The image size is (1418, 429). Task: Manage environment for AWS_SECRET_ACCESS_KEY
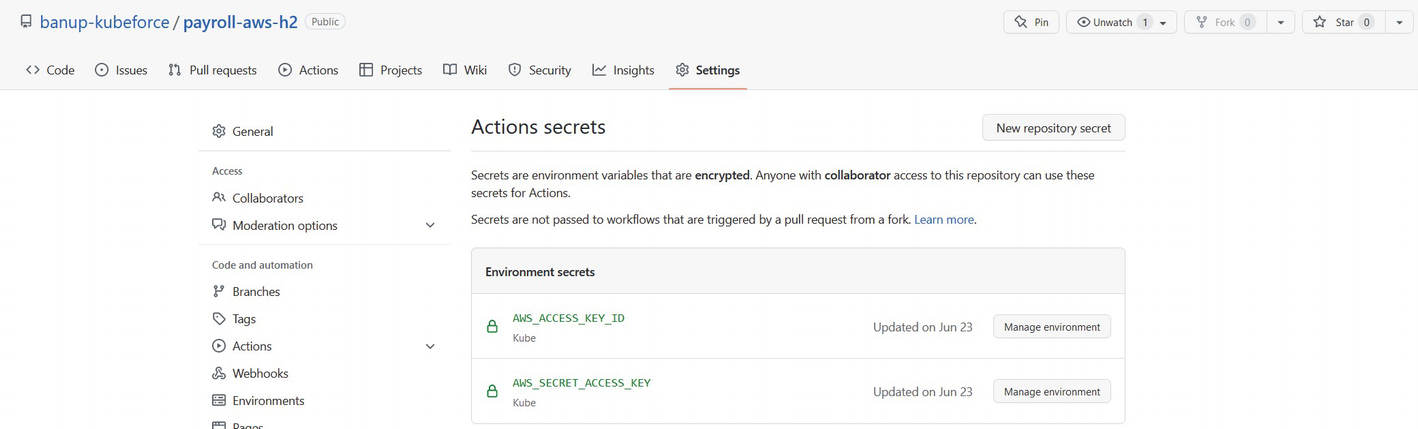(1051, 392)
